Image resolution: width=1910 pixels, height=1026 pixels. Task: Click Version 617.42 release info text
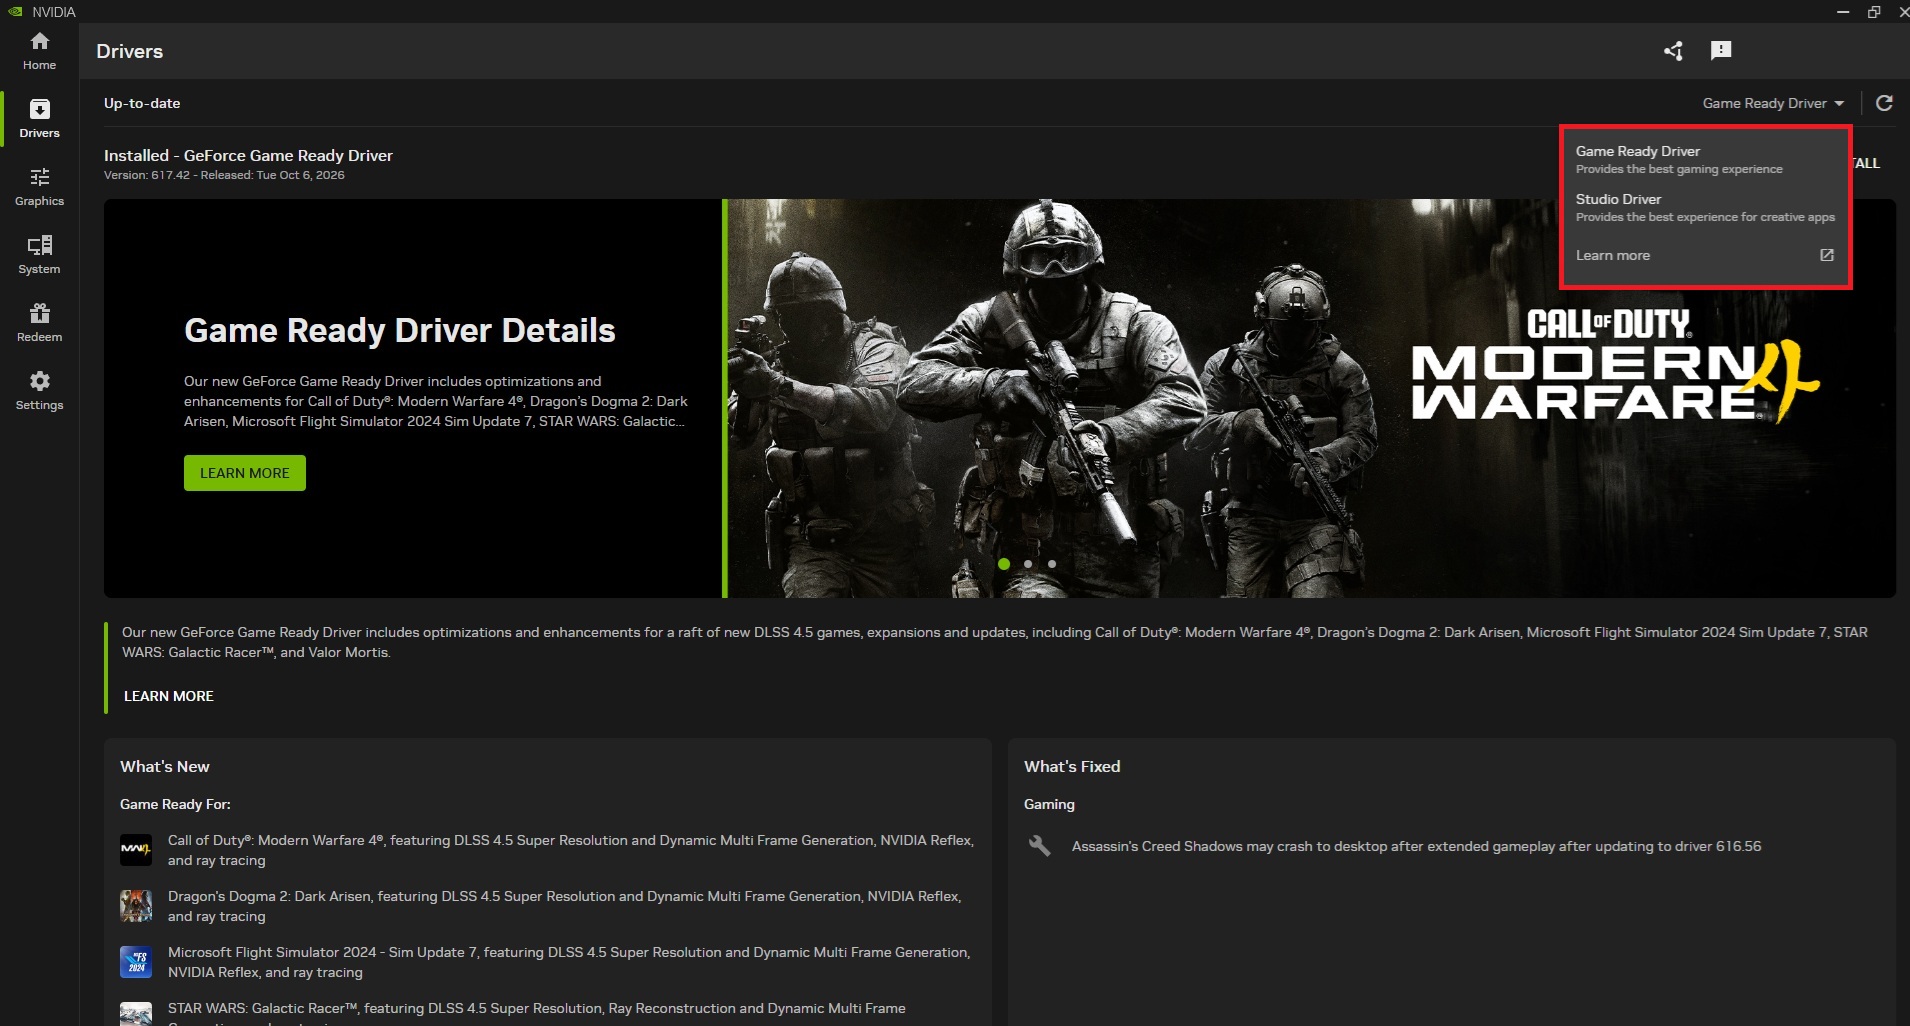pyautogui.click(x=224, y=175)
